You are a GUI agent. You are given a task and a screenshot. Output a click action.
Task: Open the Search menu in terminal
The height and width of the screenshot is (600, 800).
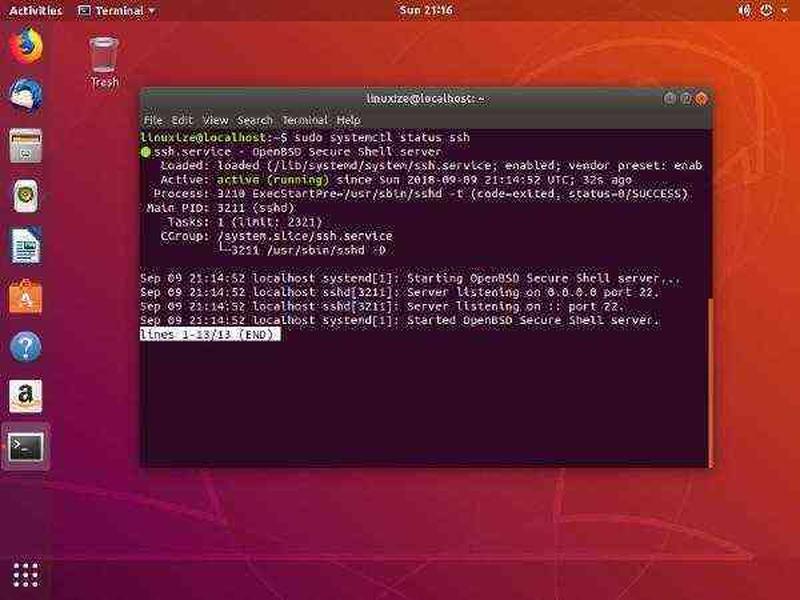pos(255,120)
